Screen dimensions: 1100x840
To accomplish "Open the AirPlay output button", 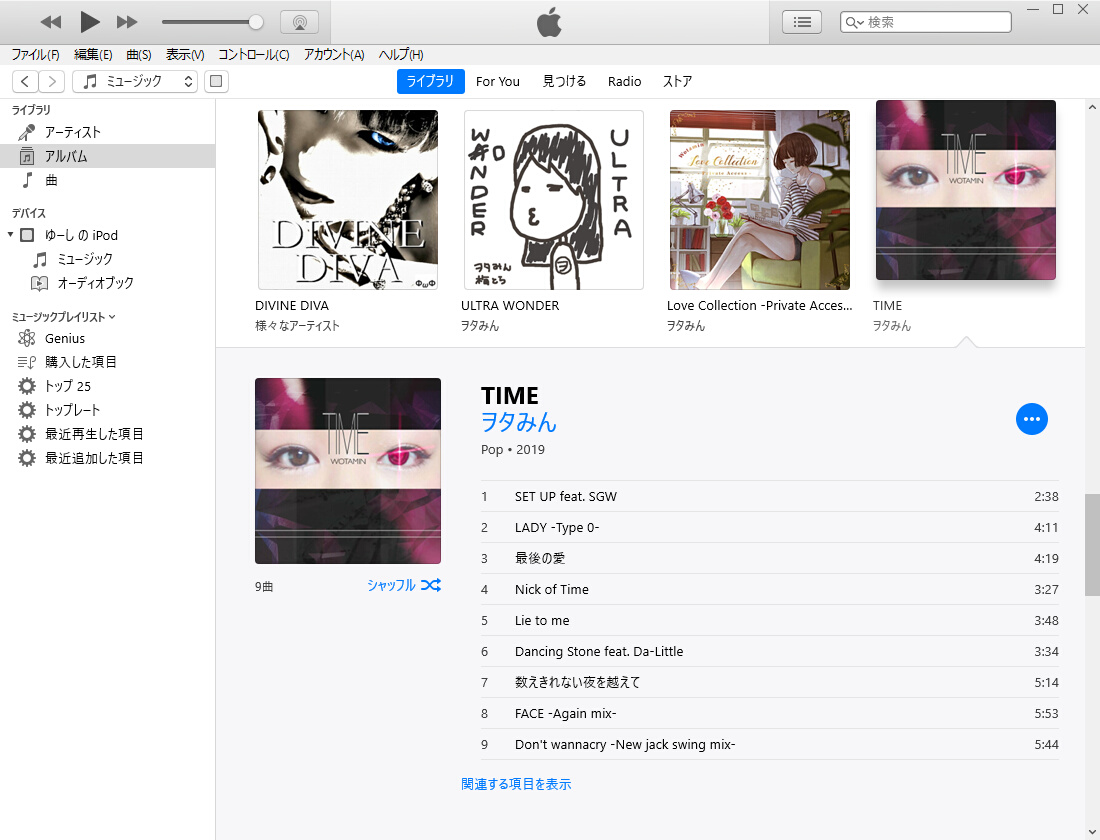I will pos(300,22).
